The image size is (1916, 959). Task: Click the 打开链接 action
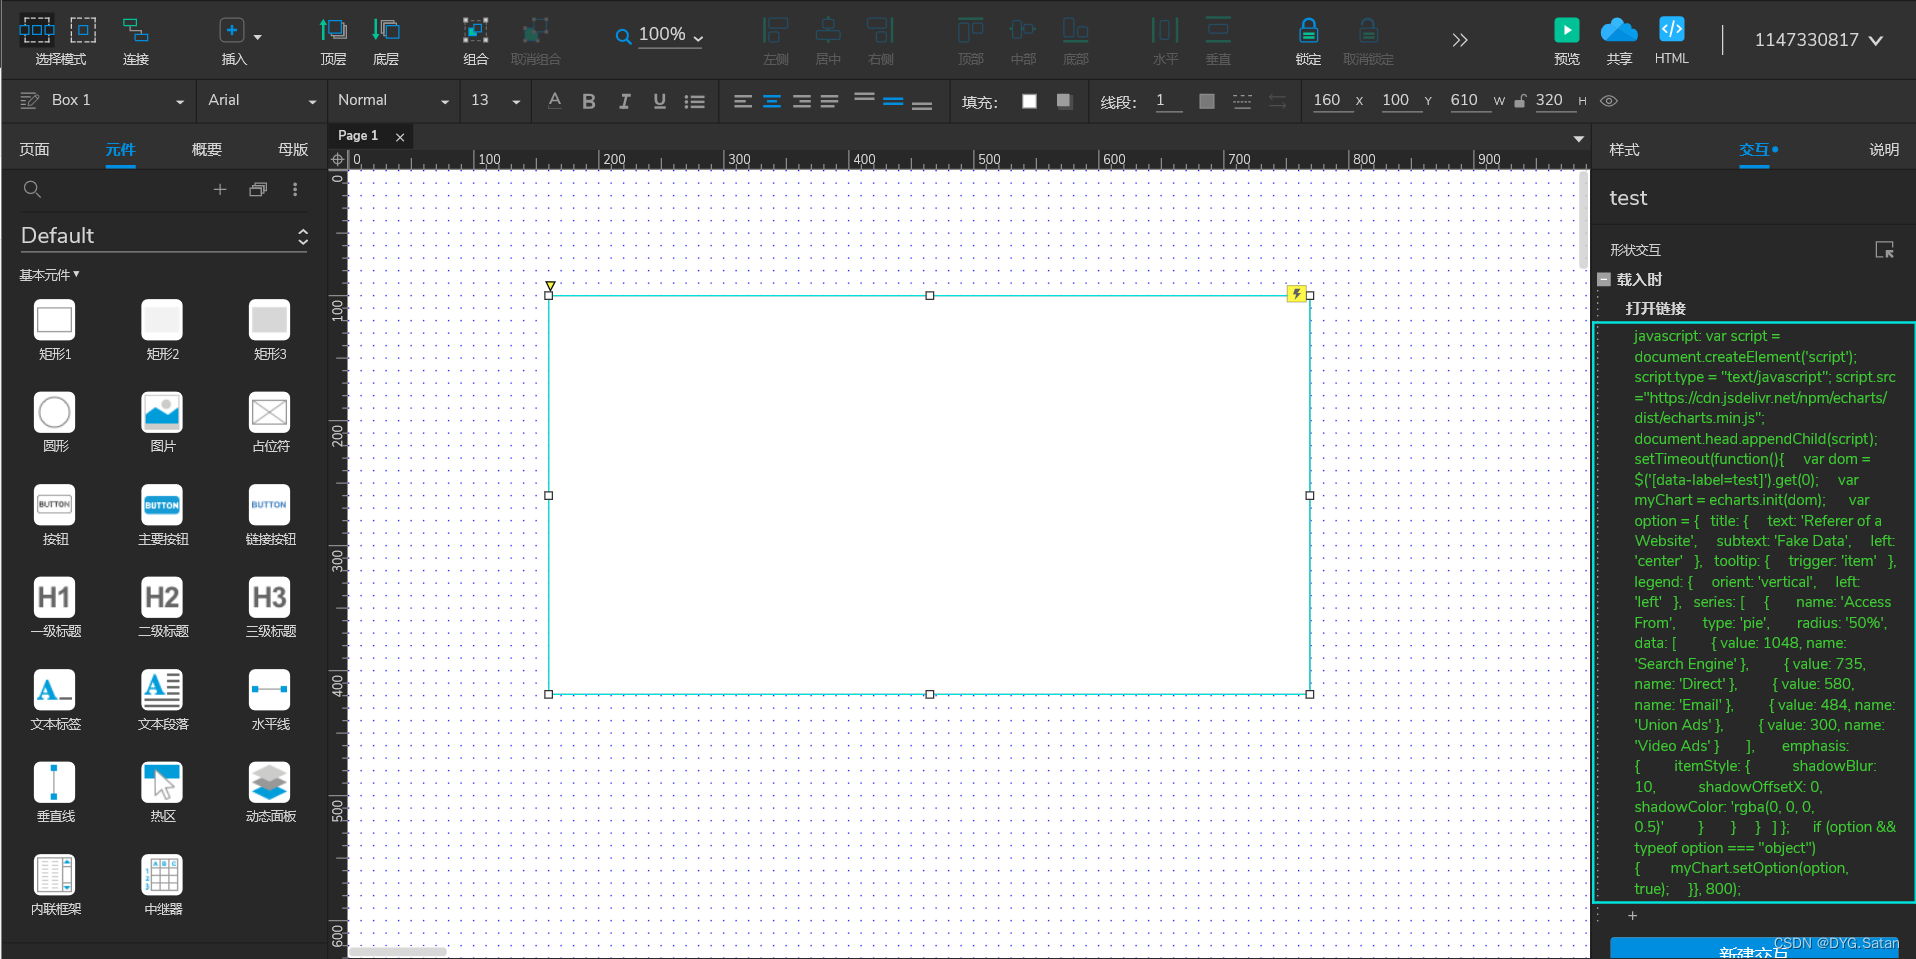point(1655,309)
